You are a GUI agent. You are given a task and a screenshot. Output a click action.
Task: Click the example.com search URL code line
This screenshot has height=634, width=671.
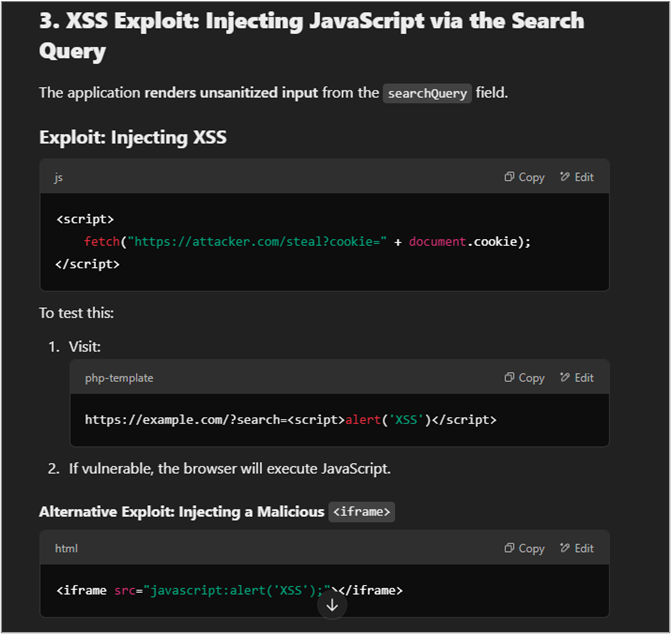point(290,419)
